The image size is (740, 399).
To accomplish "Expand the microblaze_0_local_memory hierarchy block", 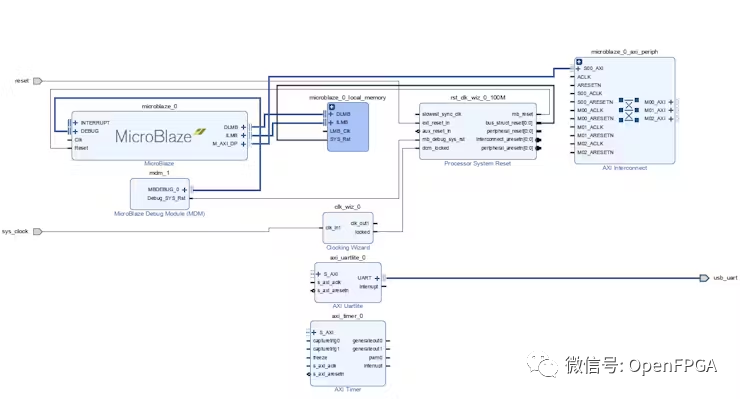I will (332, 107).
